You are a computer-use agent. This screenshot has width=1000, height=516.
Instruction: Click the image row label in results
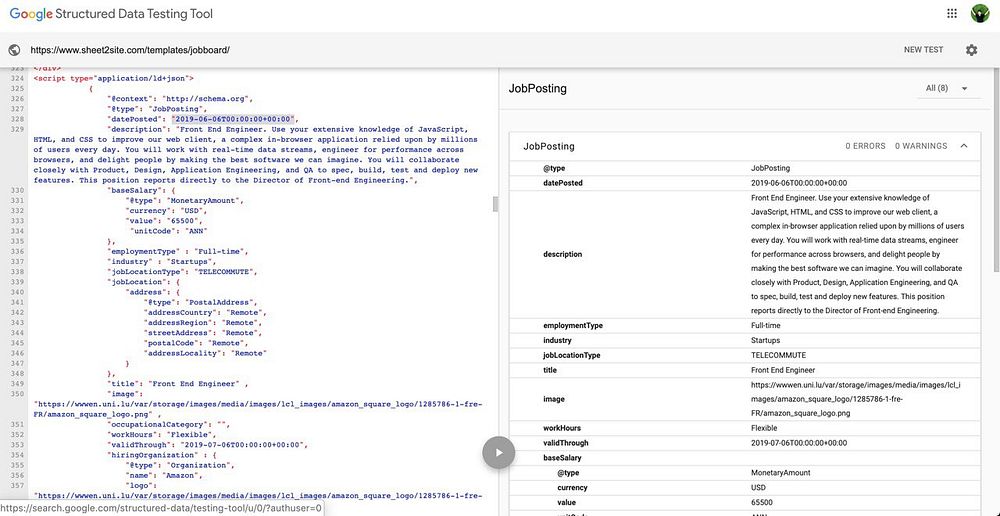tap(552, 399)
